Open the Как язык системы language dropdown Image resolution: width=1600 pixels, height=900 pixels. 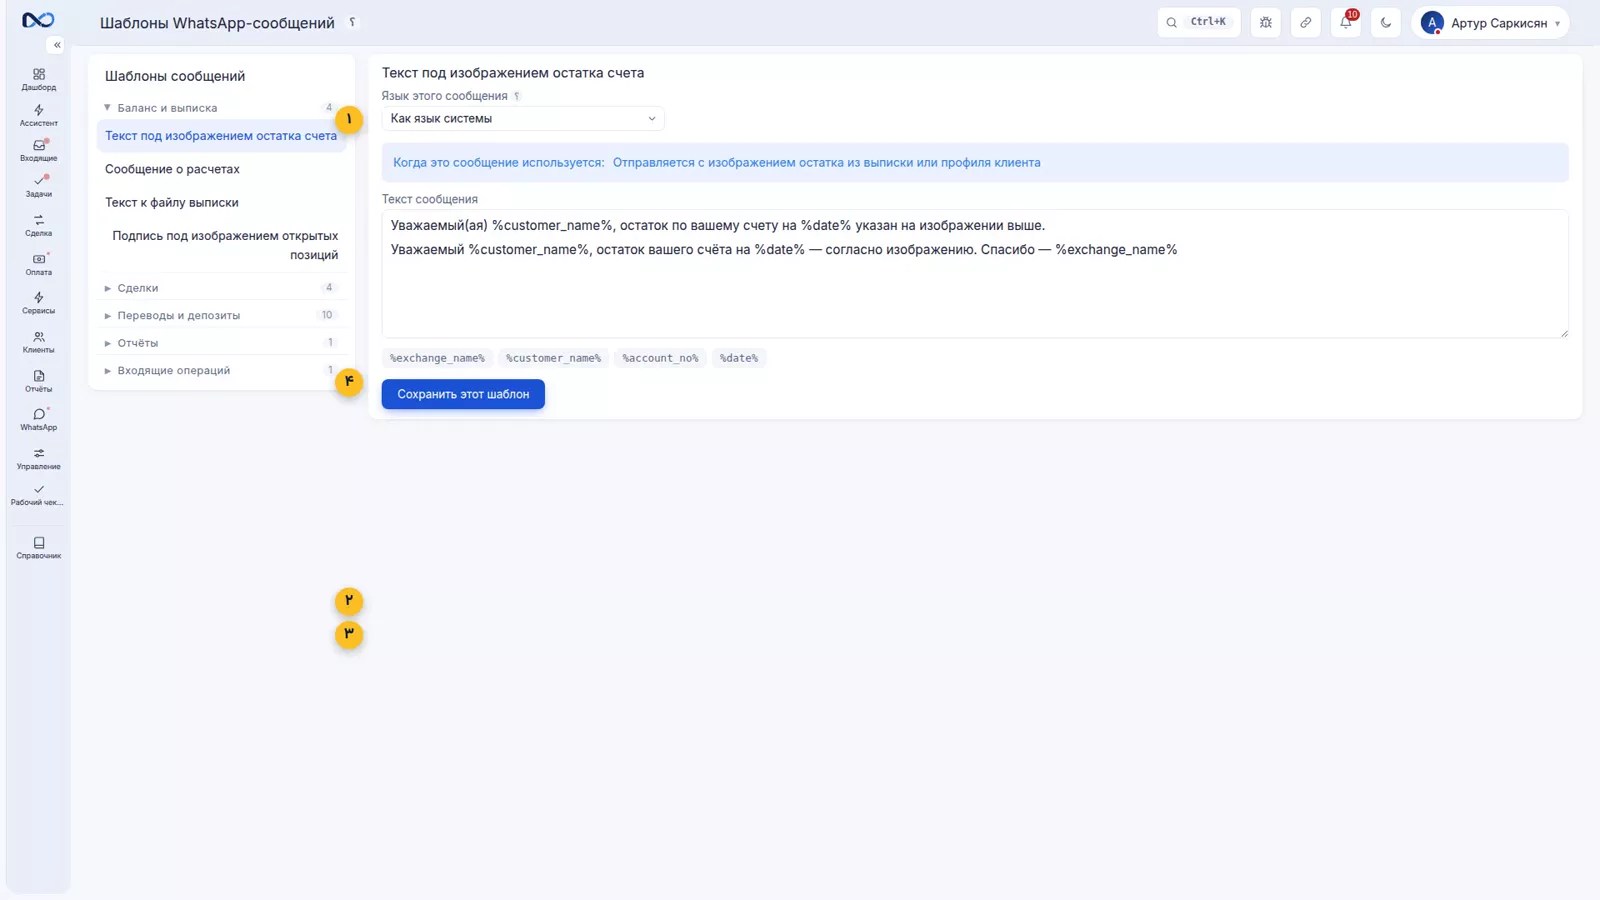[x=523, y=118]
